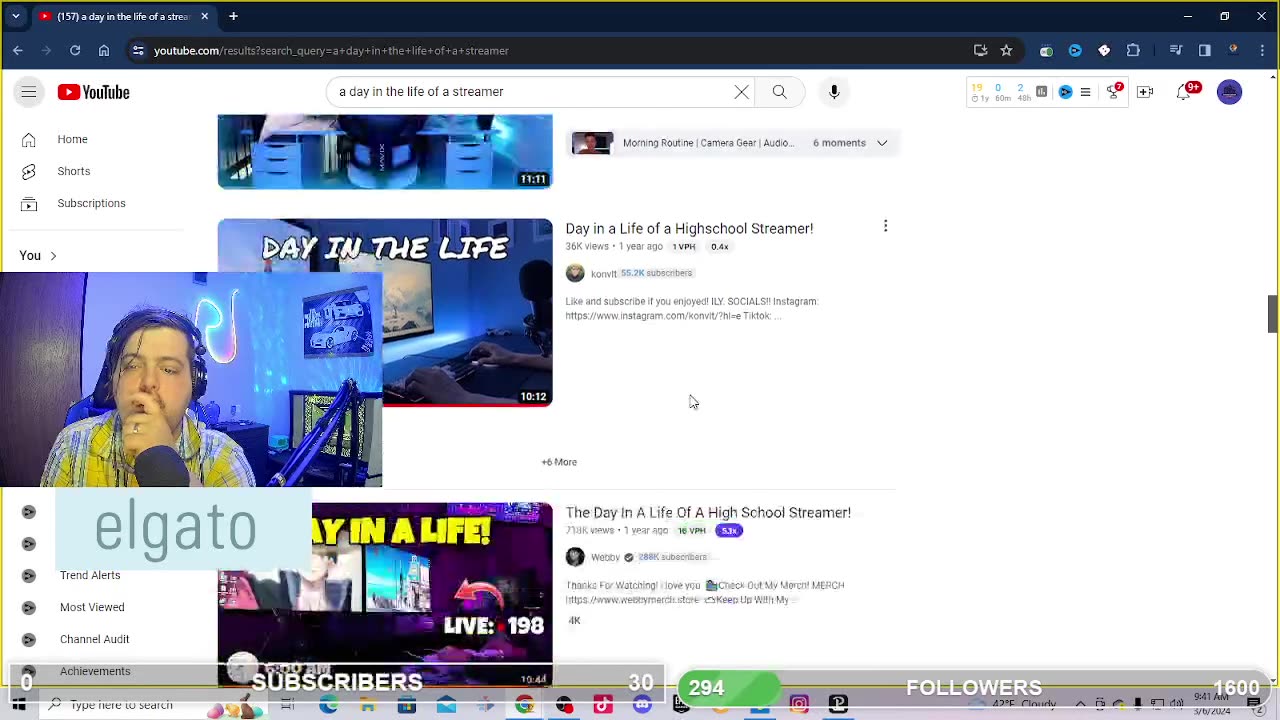The image size is (1280, 720).
Task: Open the 11:11 video thumbnail
Action: point(385,151)
